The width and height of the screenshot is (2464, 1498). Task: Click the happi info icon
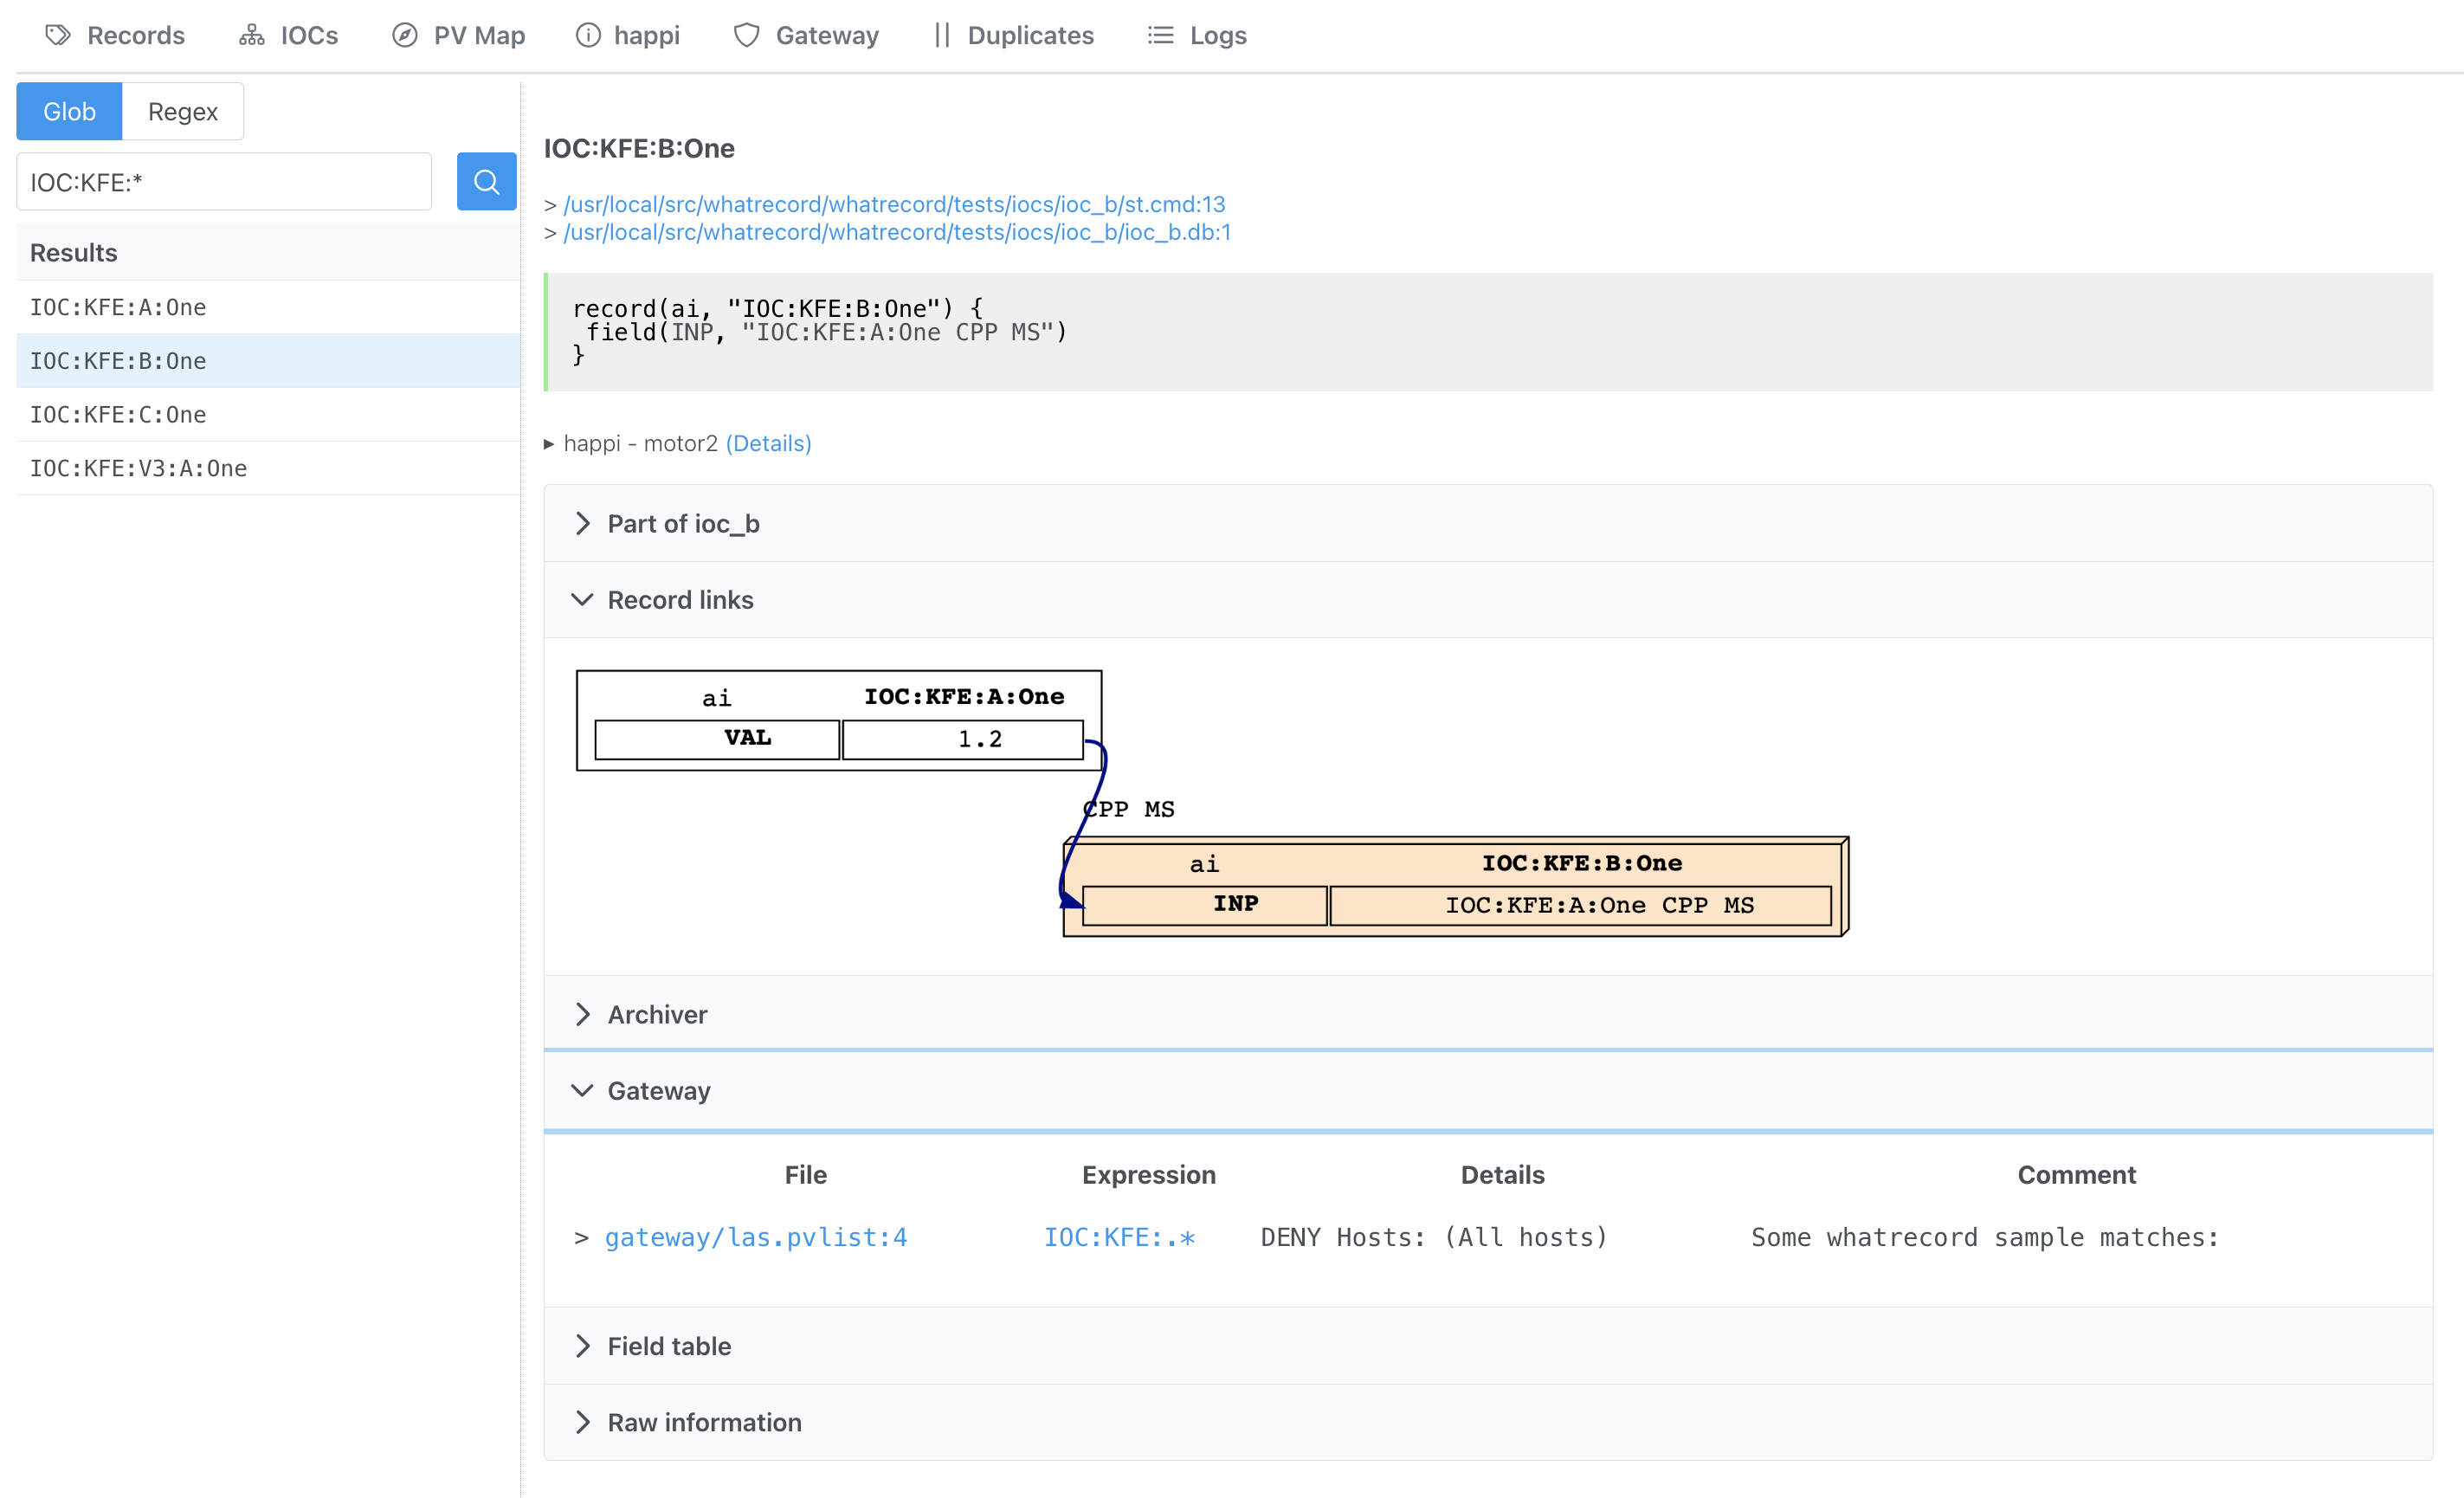coord(587,35)
